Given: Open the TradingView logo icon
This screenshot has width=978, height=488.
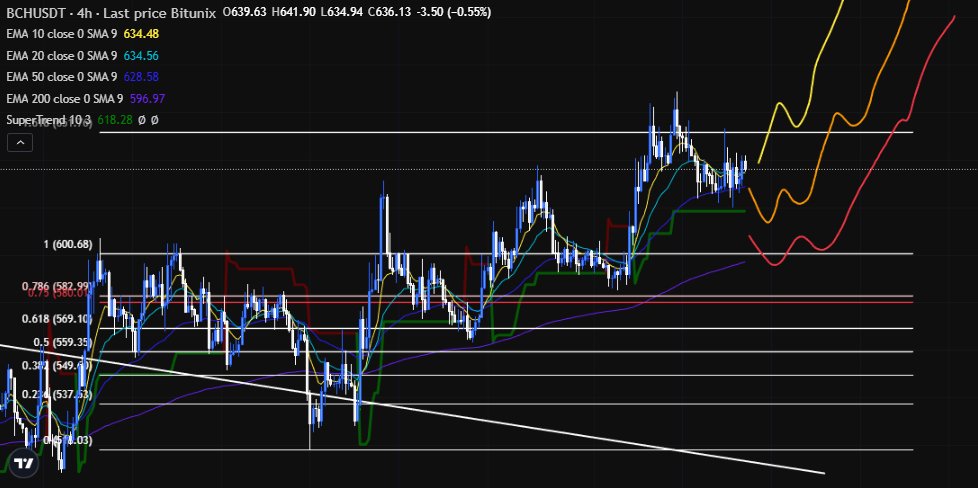Looking at the screenshot, I should [x=24, y=464].
